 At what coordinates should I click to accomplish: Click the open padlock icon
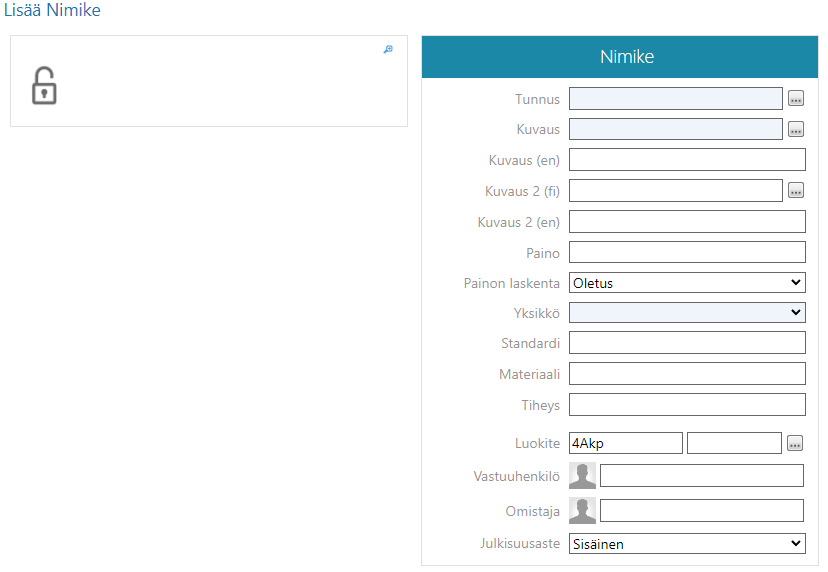point(43,86)
